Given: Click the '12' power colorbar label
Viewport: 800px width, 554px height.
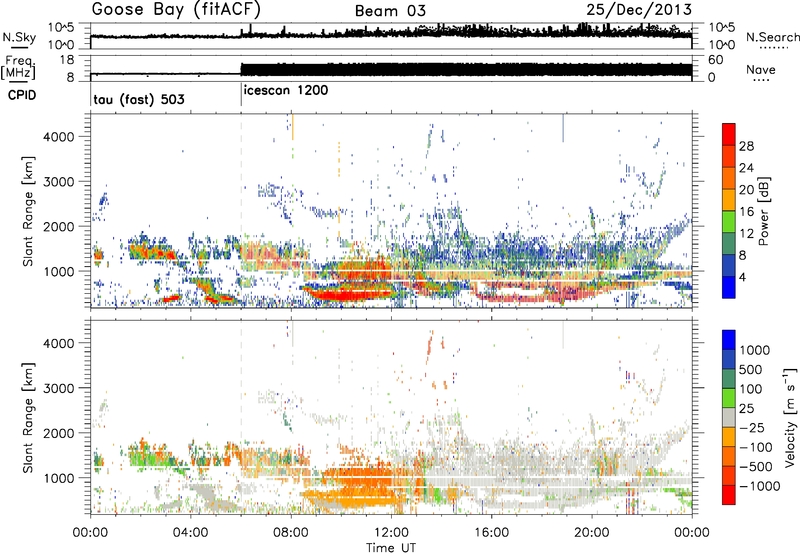Looking at the screenshot, I should tap(747, 233).
